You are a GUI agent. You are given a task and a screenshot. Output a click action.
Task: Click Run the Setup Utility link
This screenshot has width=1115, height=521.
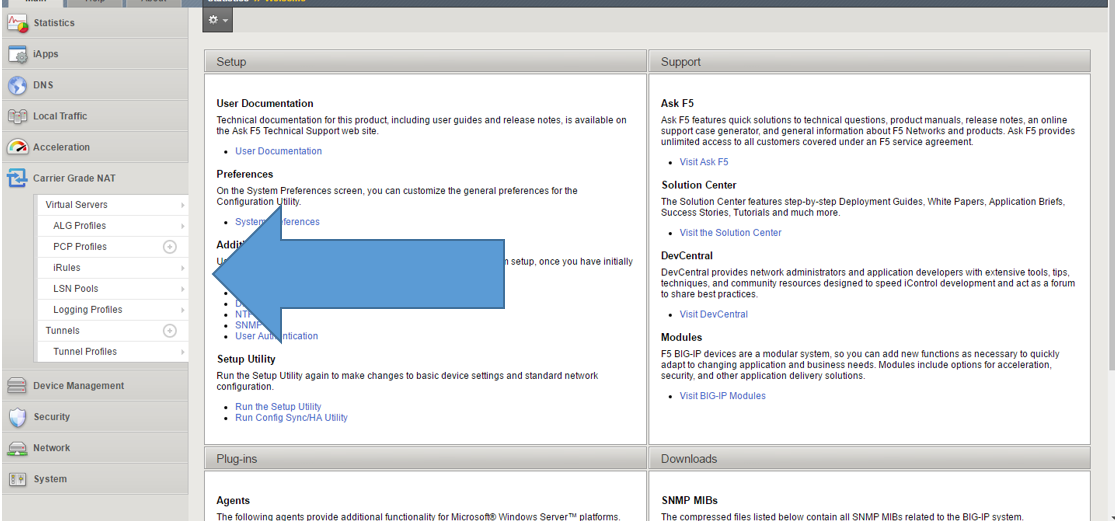coord(278,407)
